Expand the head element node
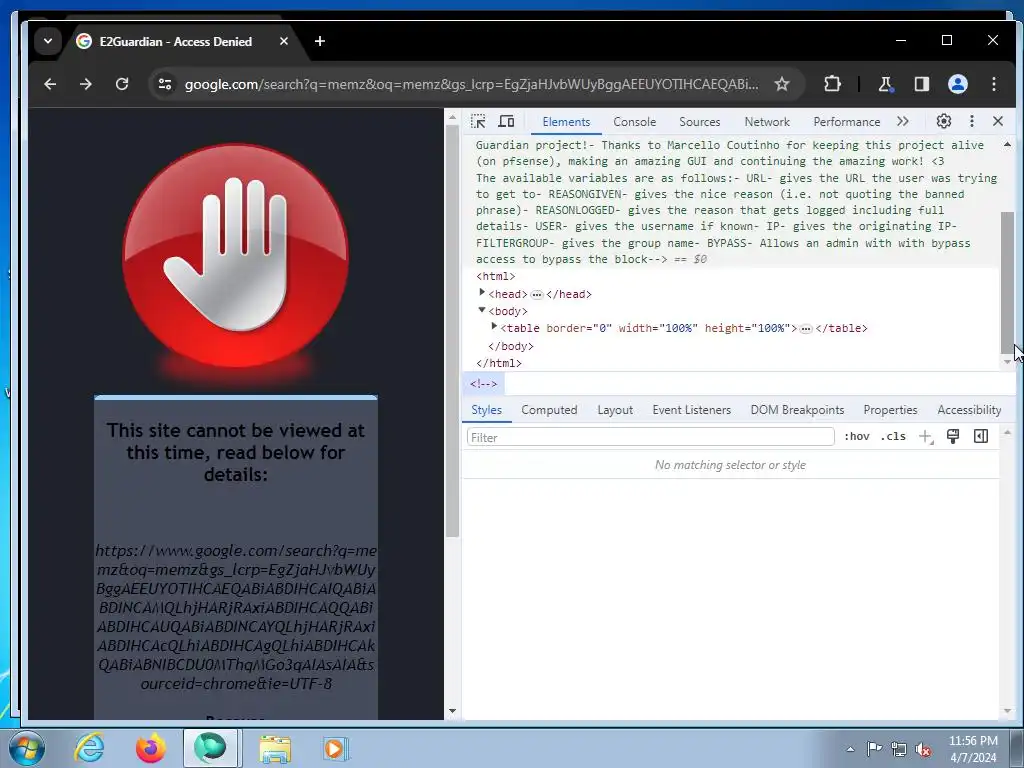This screenshot has height=768, width=1024. click(482, 293)
